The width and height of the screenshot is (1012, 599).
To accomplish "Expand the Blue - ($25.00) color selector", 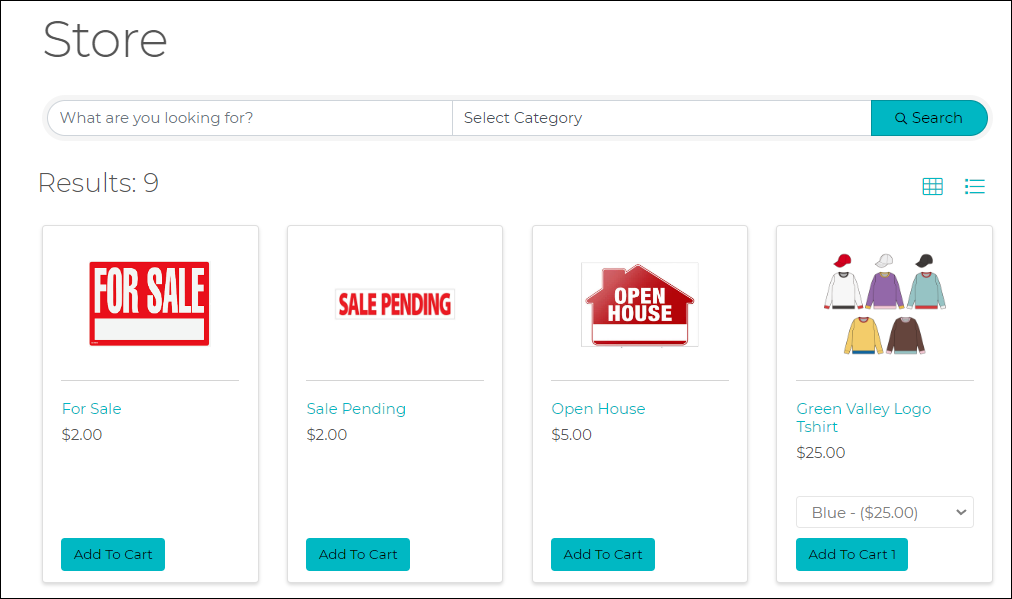I will click(884, 512).
